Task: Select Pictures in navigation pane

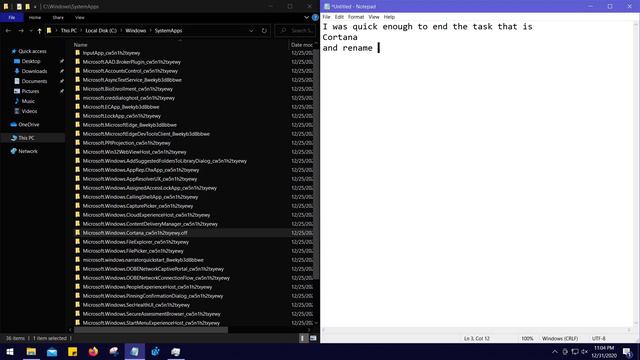Action: tap(30, 91)
